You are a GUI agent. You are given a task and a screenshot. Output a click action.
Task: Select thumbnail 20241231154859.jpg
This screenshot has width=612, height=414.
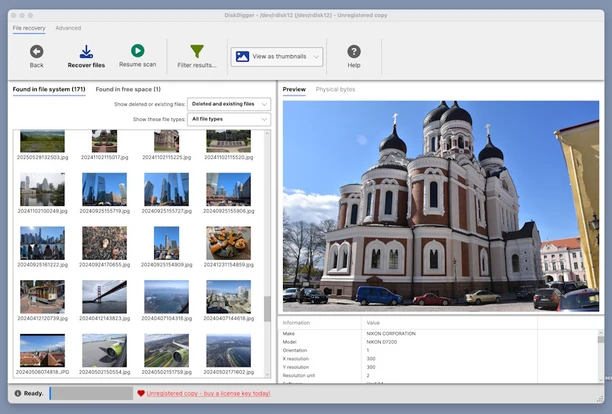coord(228,242)
